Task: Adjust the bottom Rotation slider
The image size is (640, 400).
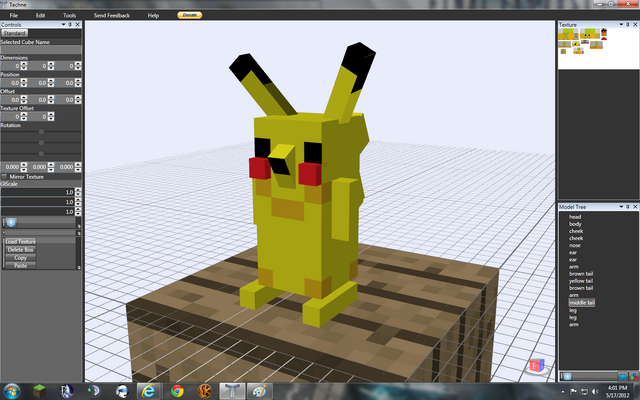Action: 41,153
